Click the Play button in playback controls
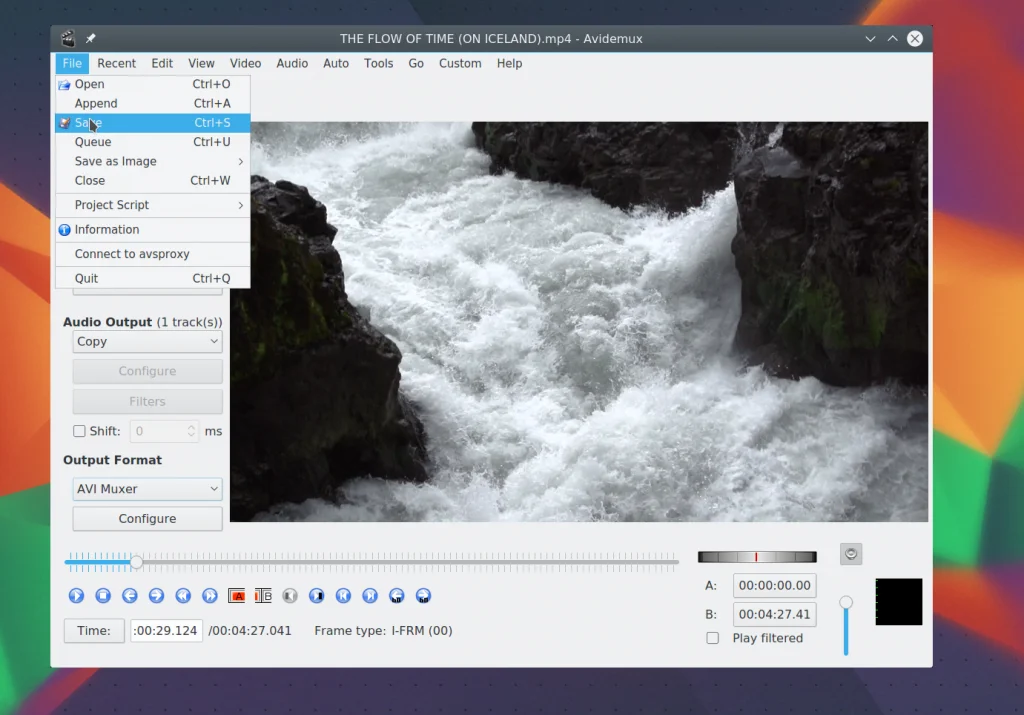 tap(76, 596)
